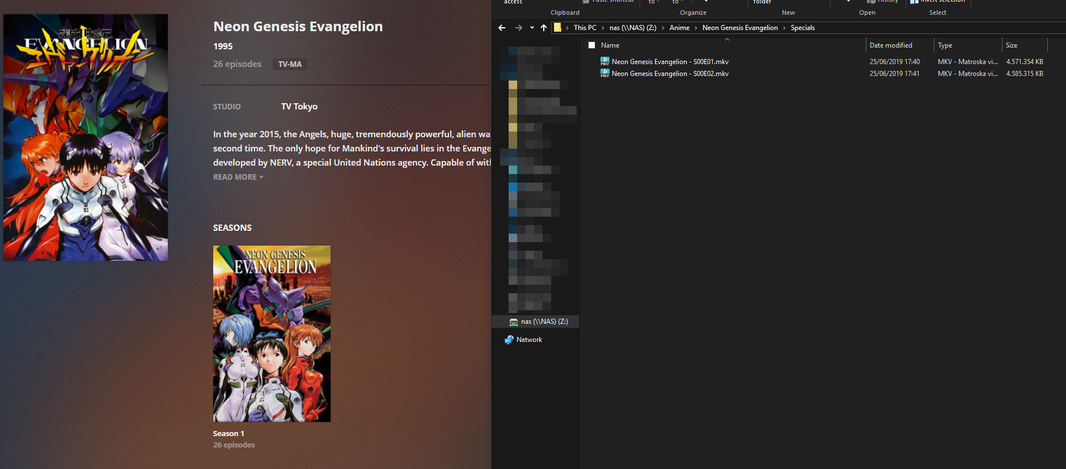Click studio 'TV Tokyo' link
The image size is (1066, 469).
pos(299,107)
